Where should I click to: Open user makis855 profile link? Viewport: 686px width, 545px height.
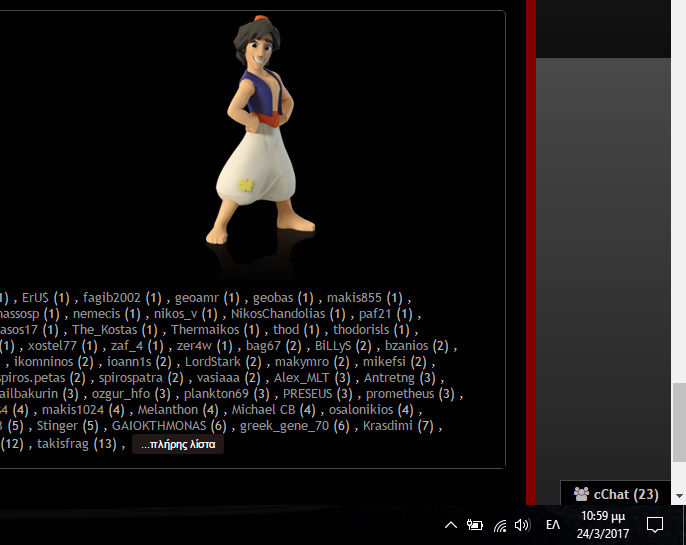pos(354,298)
